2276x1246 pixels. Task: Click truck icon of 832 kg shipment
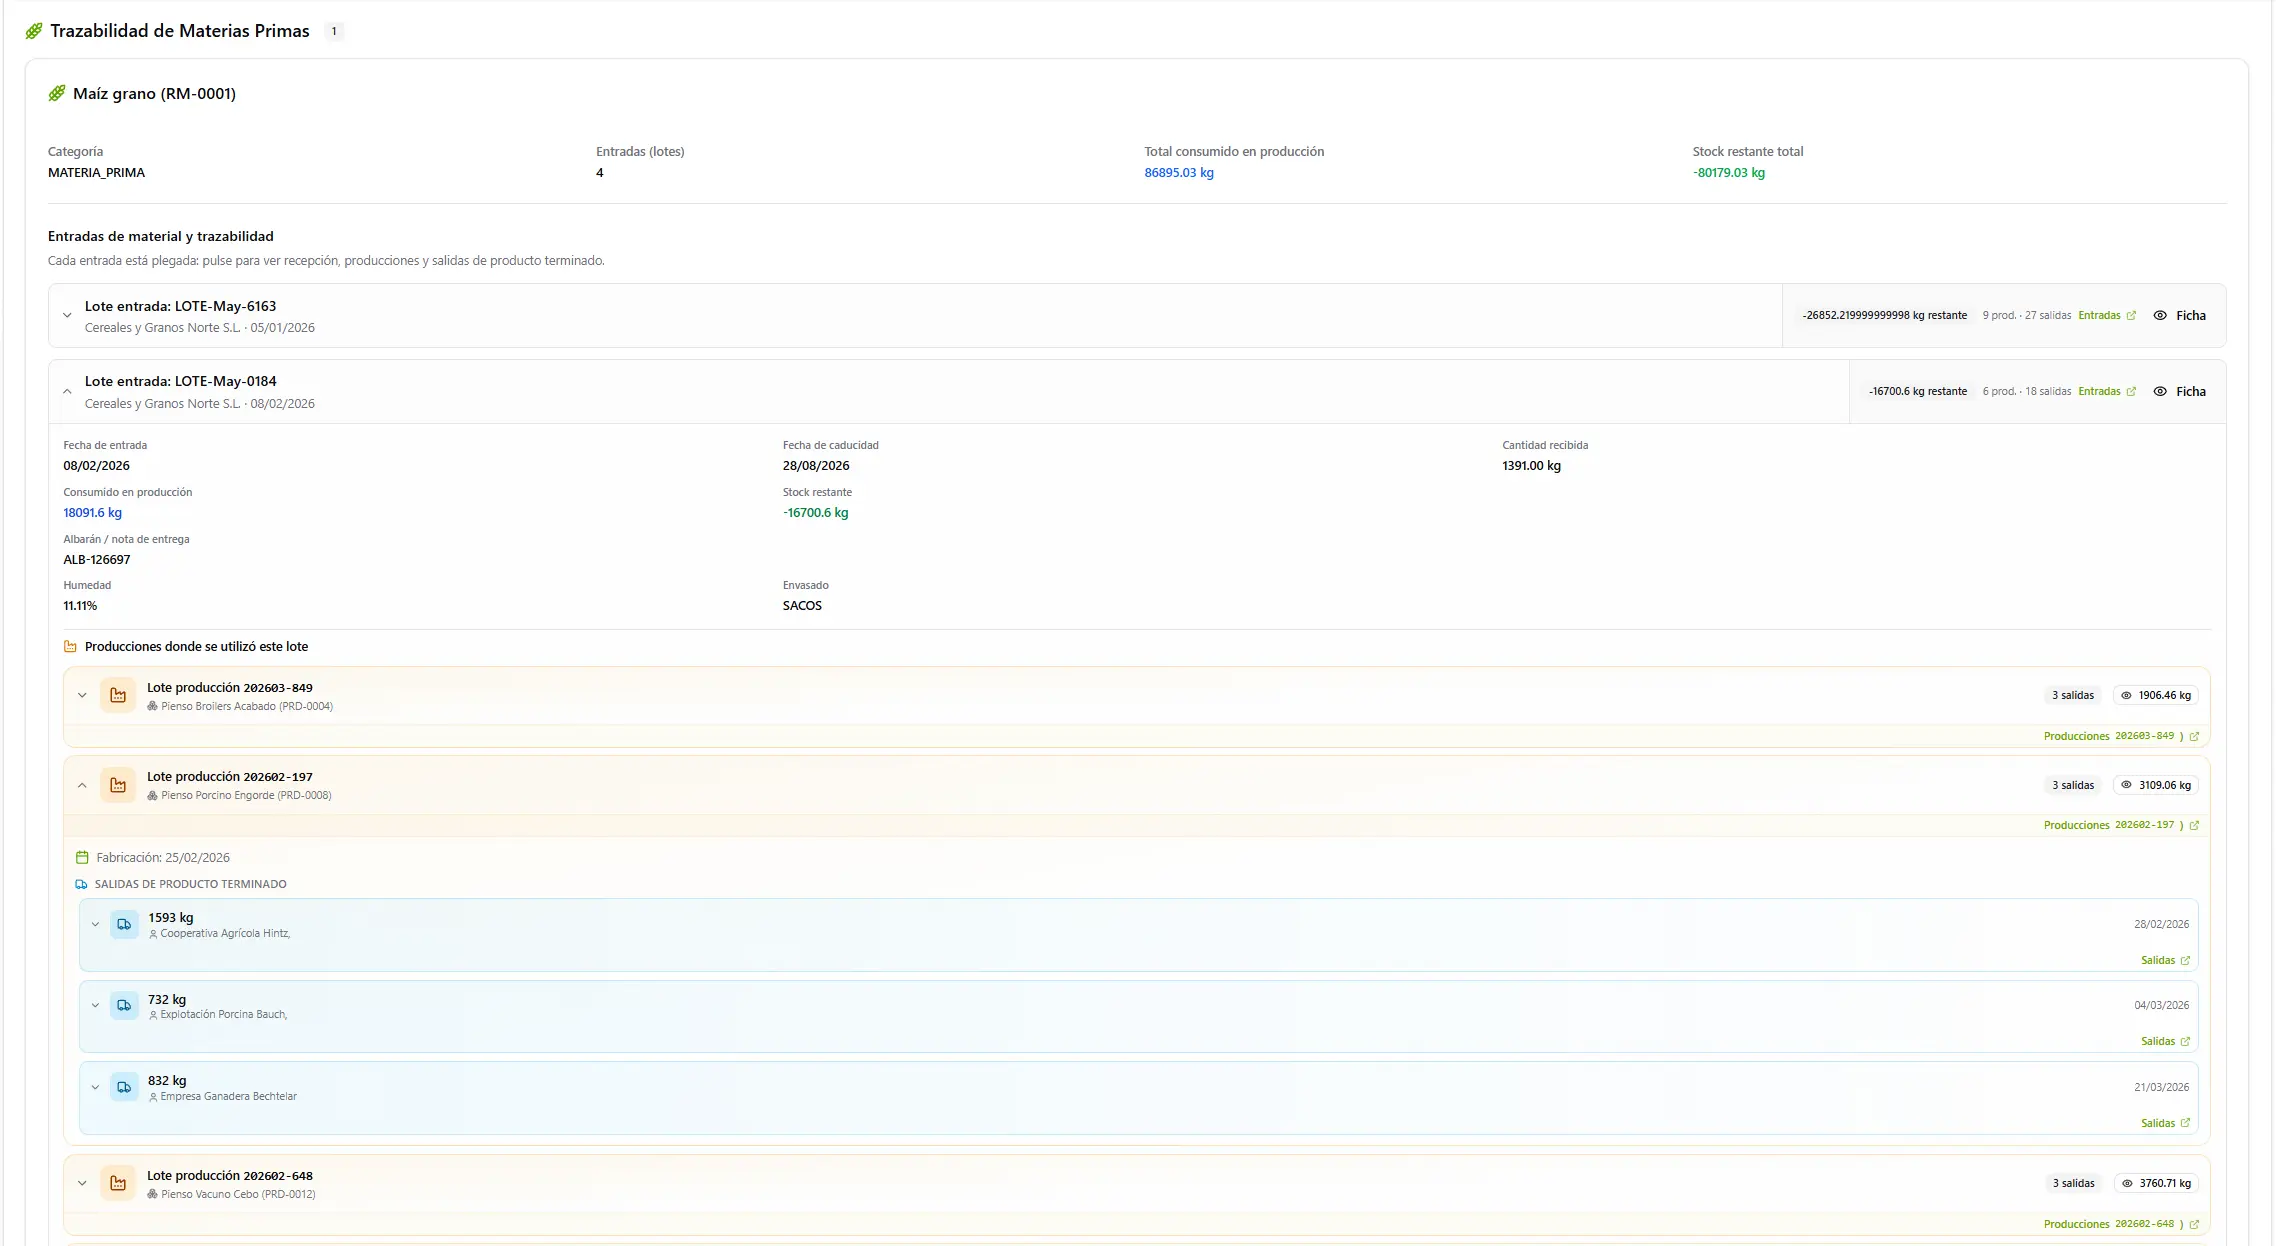124,1087
